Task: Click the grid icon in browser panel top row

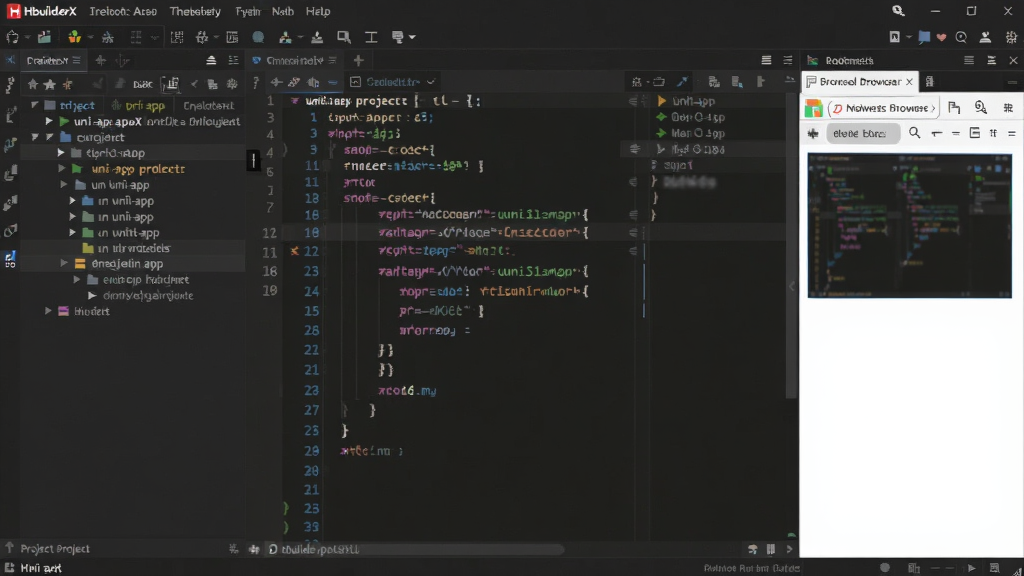Action: coord(1008,108)
